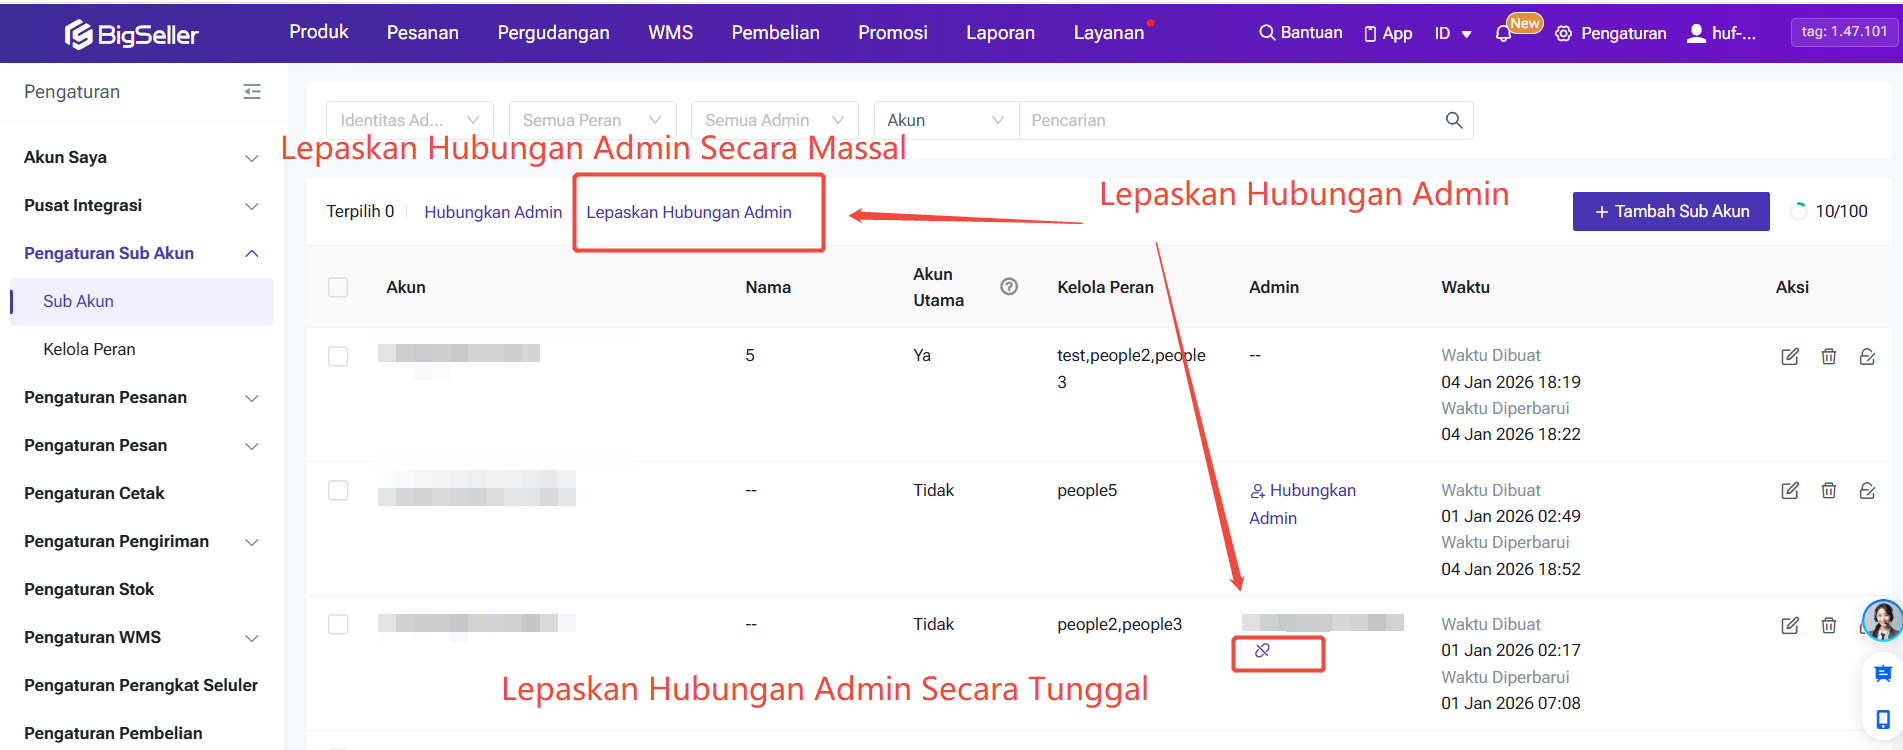The width and height of the screenshot is (1903, 750).
Task: Tick the checkbox for the people5 row
Action: coord(338,491)
